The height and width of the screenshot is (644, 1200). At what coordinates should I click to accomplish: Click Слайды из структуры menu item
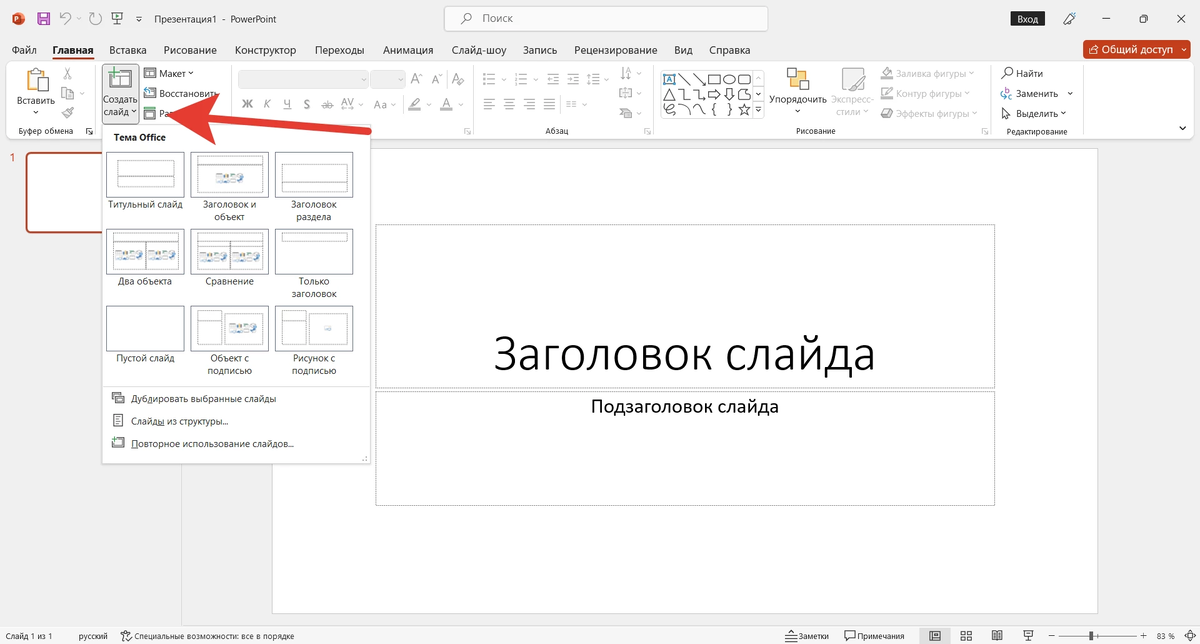pos(180,421)
